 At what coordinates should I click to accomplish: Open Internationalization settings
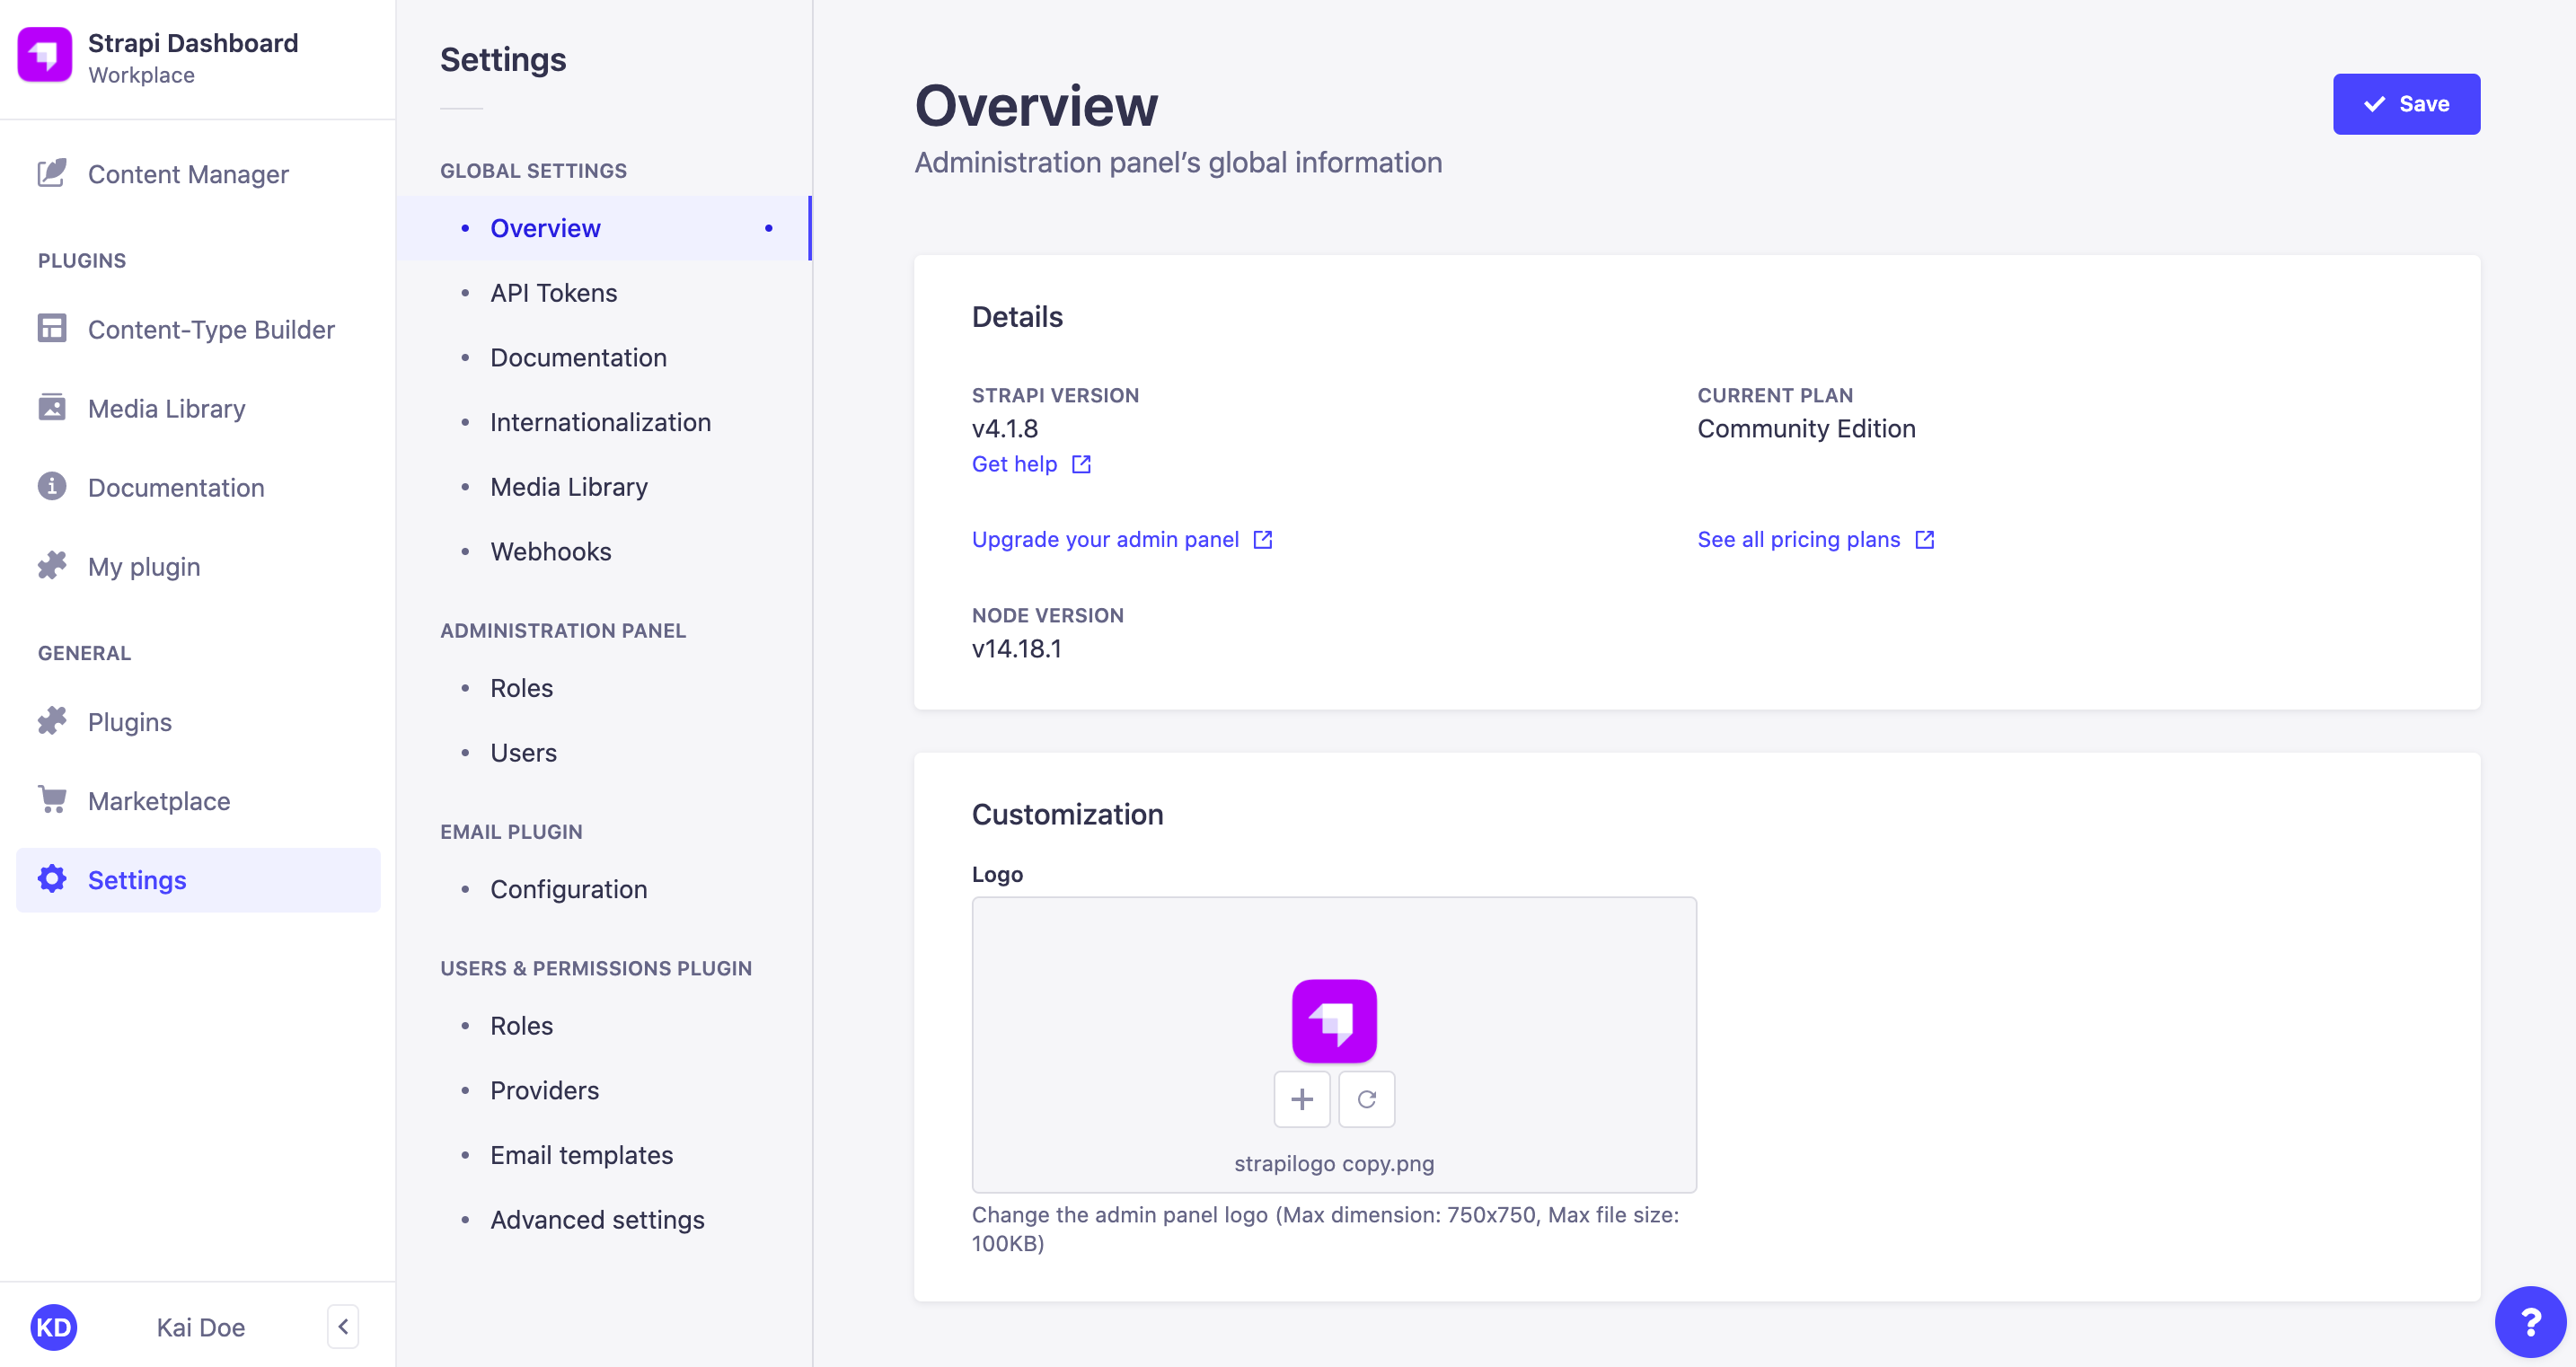pos(600,422)
